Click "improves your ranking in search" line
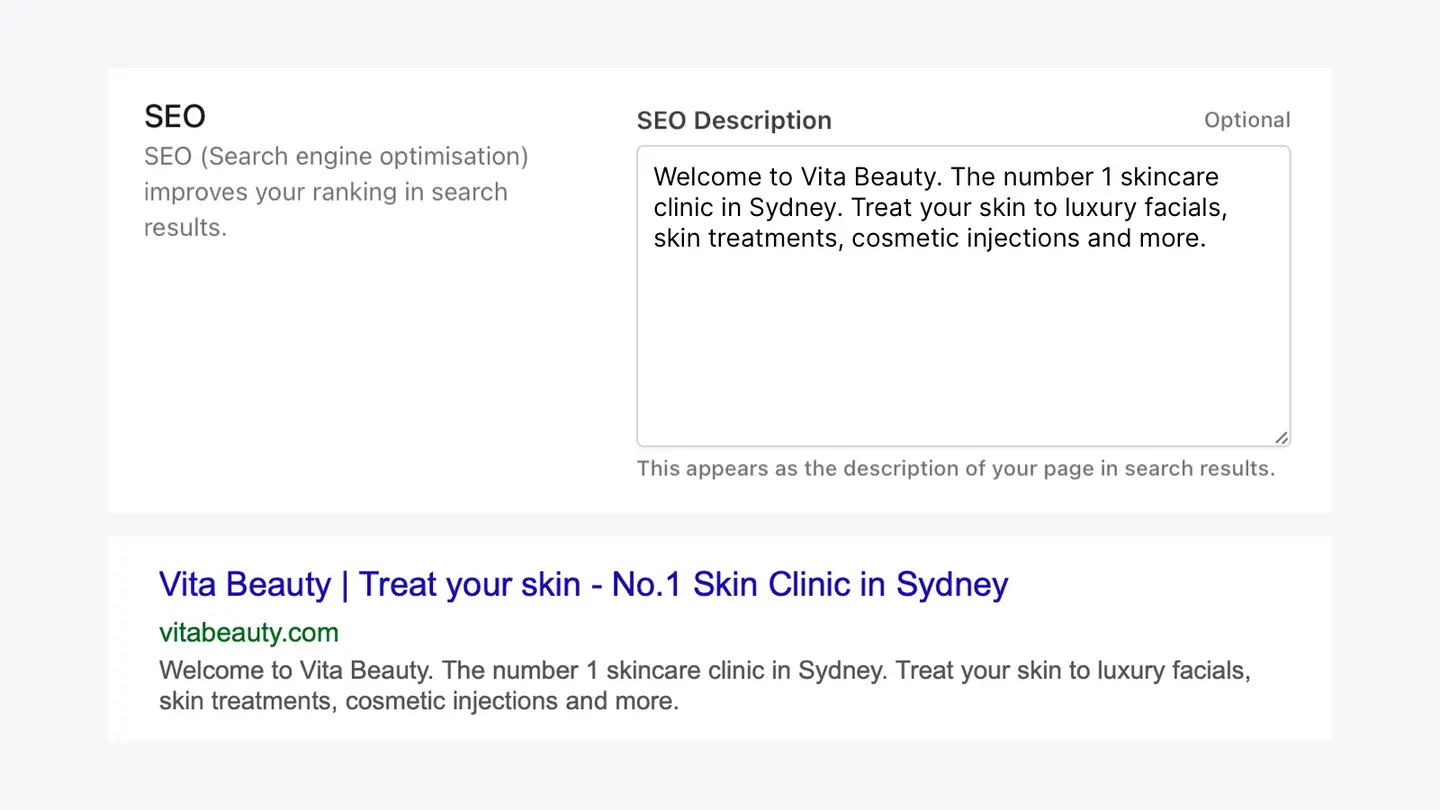1440x810 pixels. tap(325, 192)
